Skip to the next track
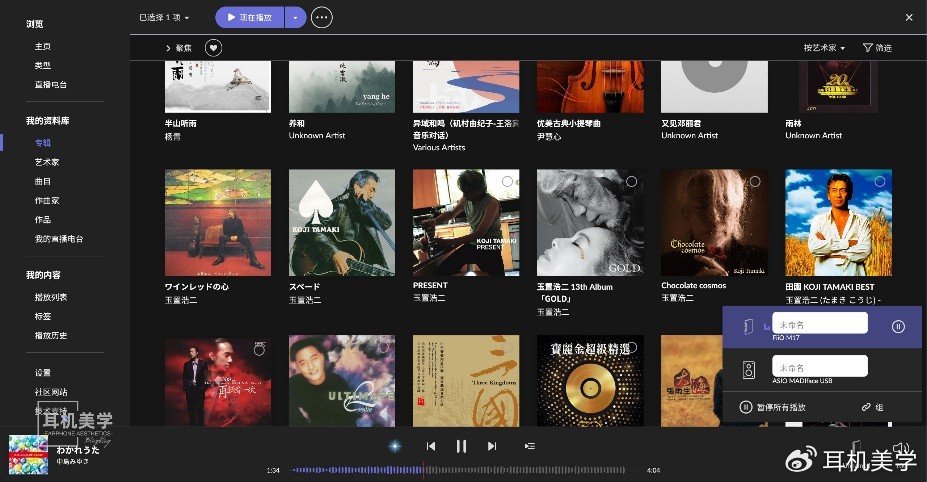927x482 pixels. pyautogui.click(x=492, y=446)
